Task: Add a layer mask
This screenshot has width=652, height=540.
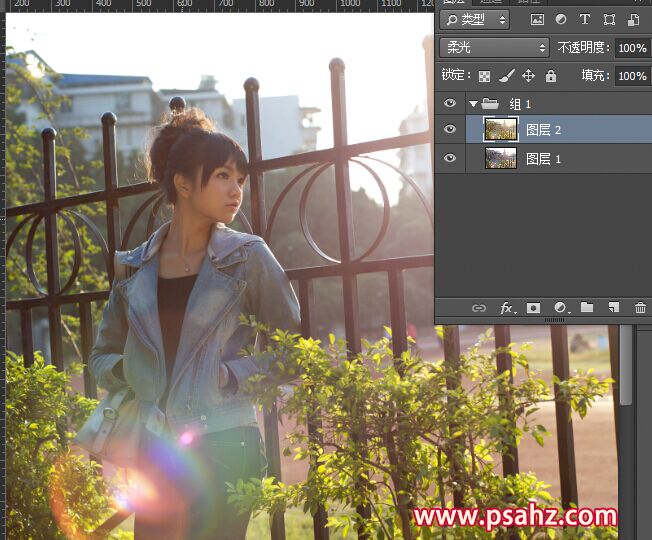Action: [533, 308]
